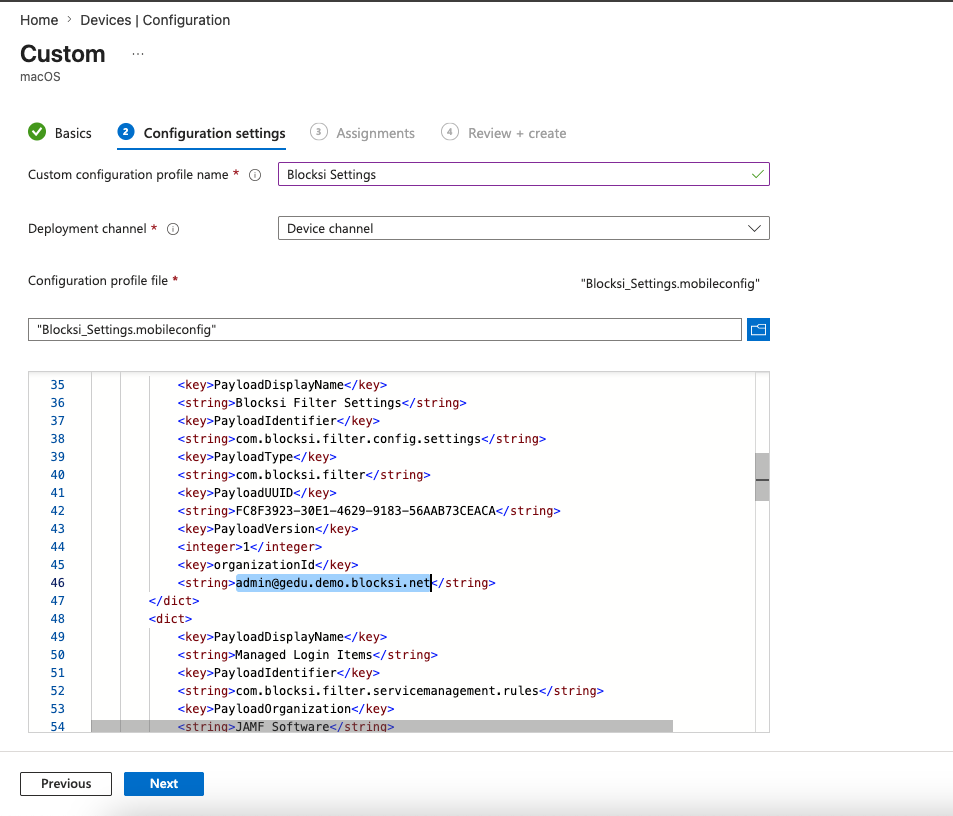Navigate to Home breadcrumb link

click(39, 20)
